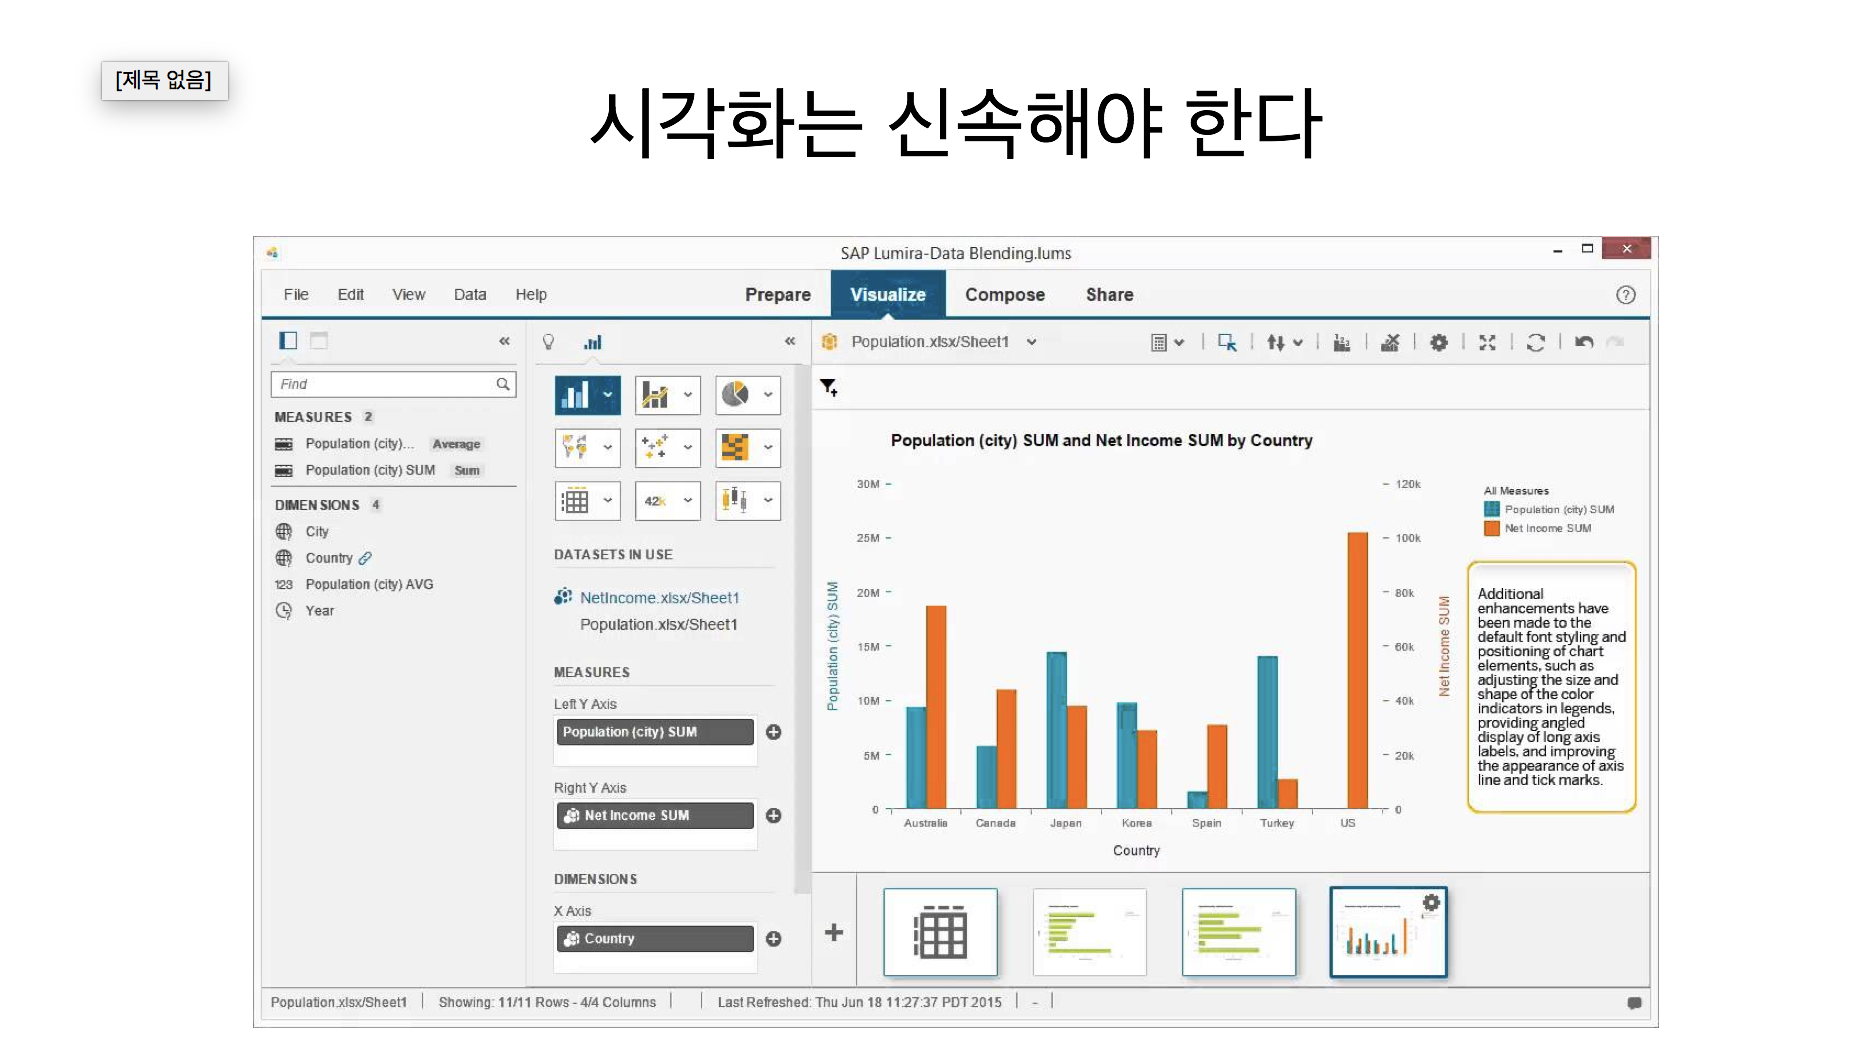Select NetIncome.xlsx/Sheet1 dataset link
This screenshot has width=1856, height=1054.
click(x=660, y=598)
